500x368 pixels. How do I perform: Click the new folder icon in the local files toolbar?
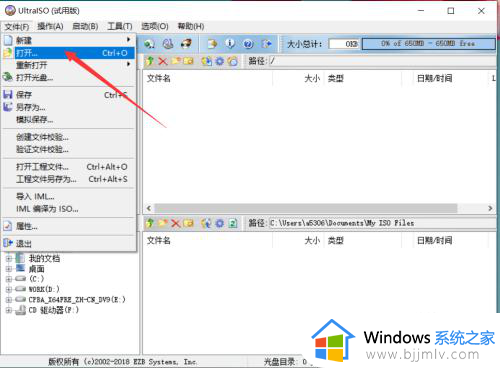pos(163,223)
